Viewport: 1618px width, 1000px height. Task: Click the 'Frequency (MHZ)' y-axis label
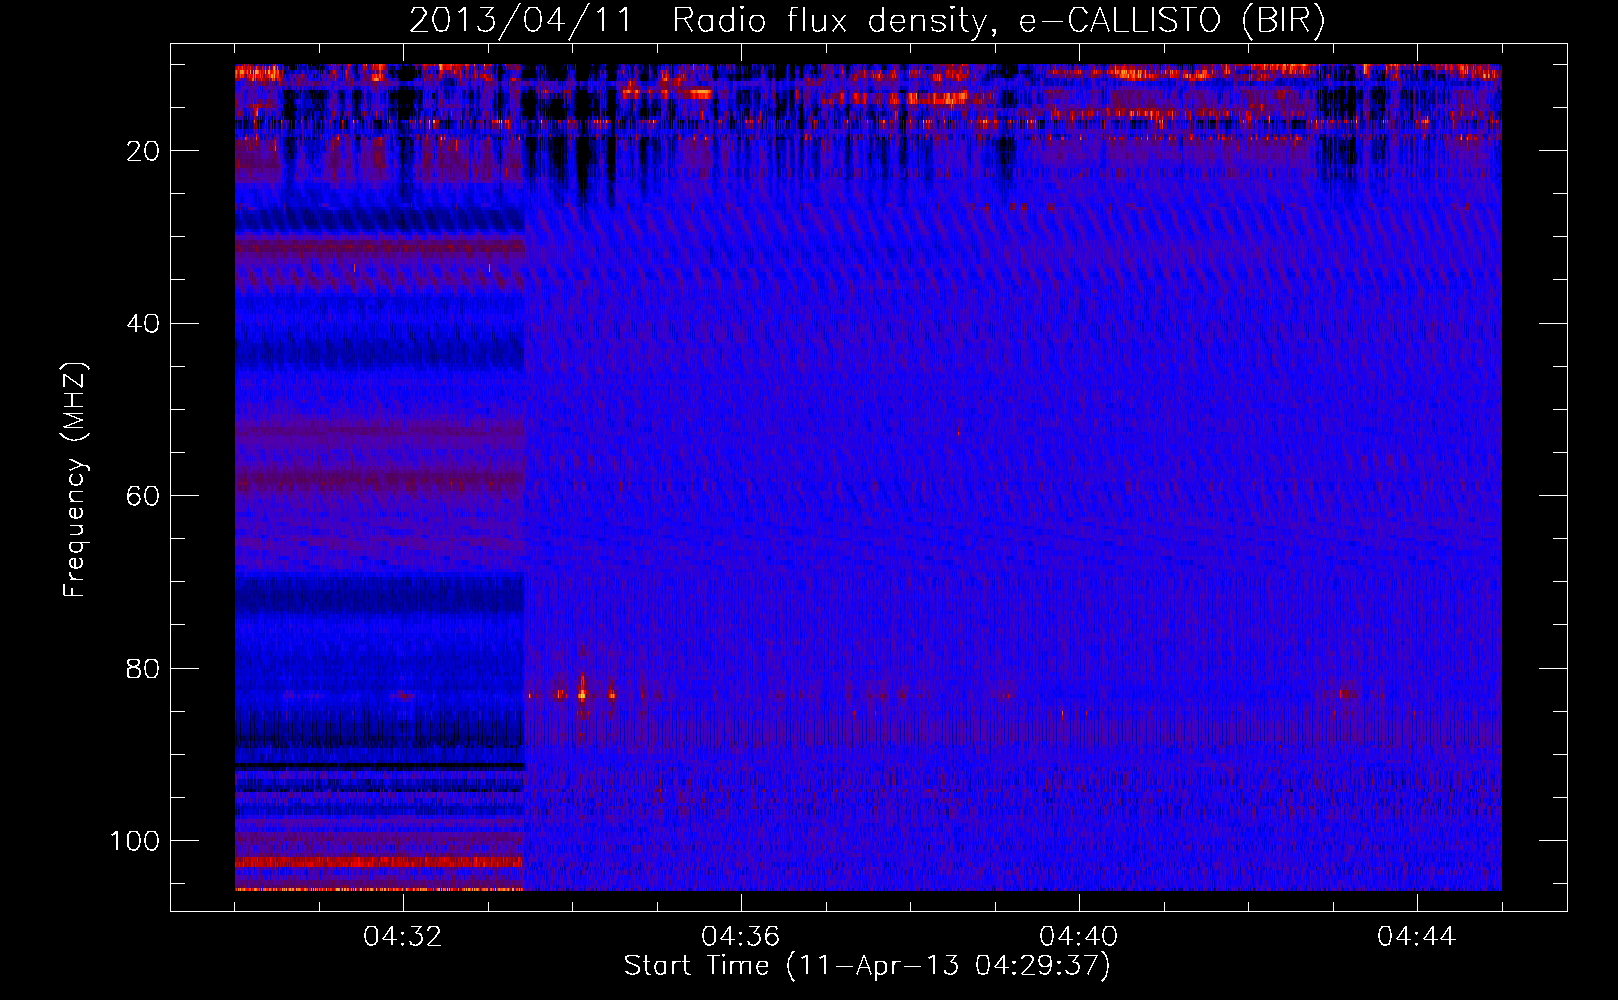(x=75, y=479)
